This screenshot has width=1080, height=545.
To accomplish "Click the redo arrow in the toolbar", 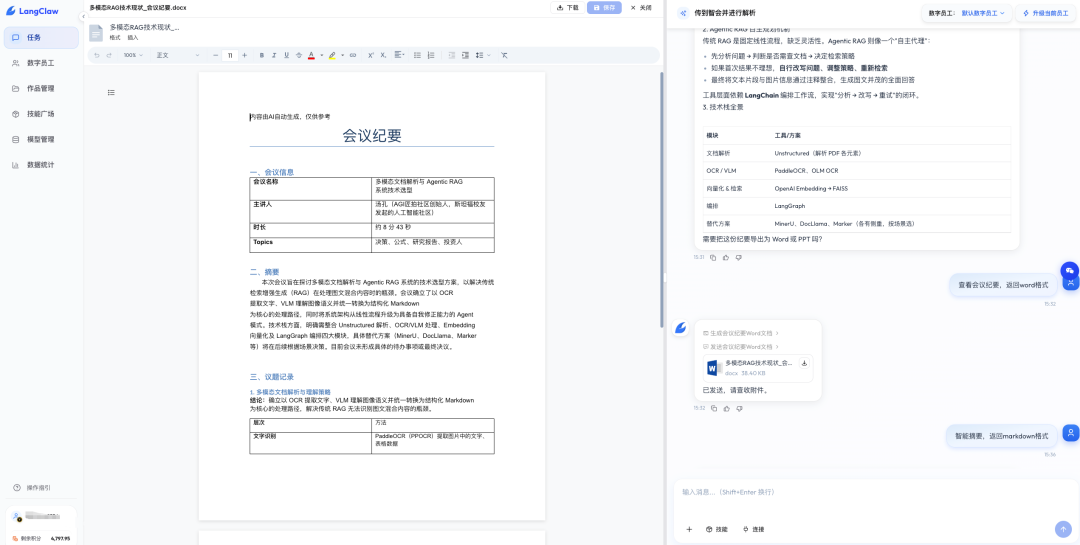I will (109, 55).
